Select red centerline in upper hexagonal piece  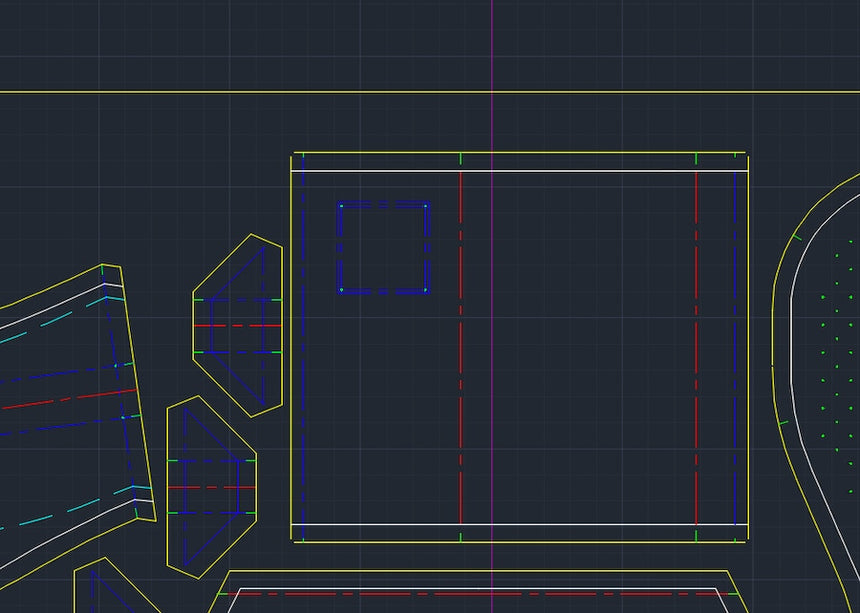tap(238, 326)
